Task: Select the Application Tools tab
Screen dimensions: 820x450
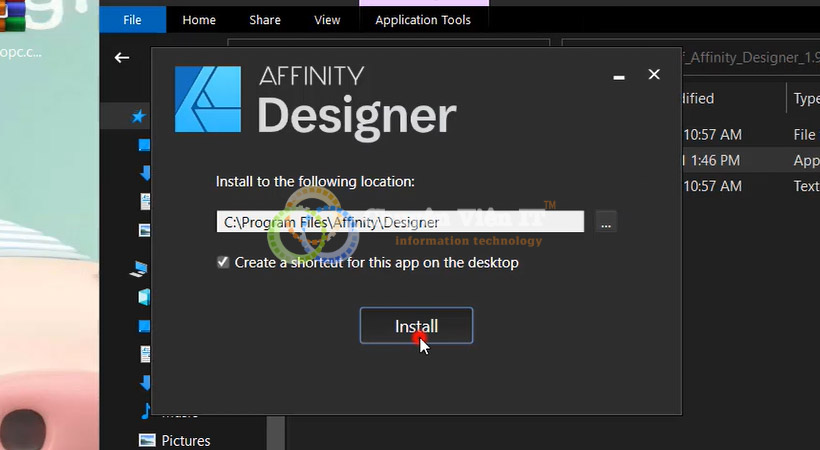Action: (x=422, y=20)
